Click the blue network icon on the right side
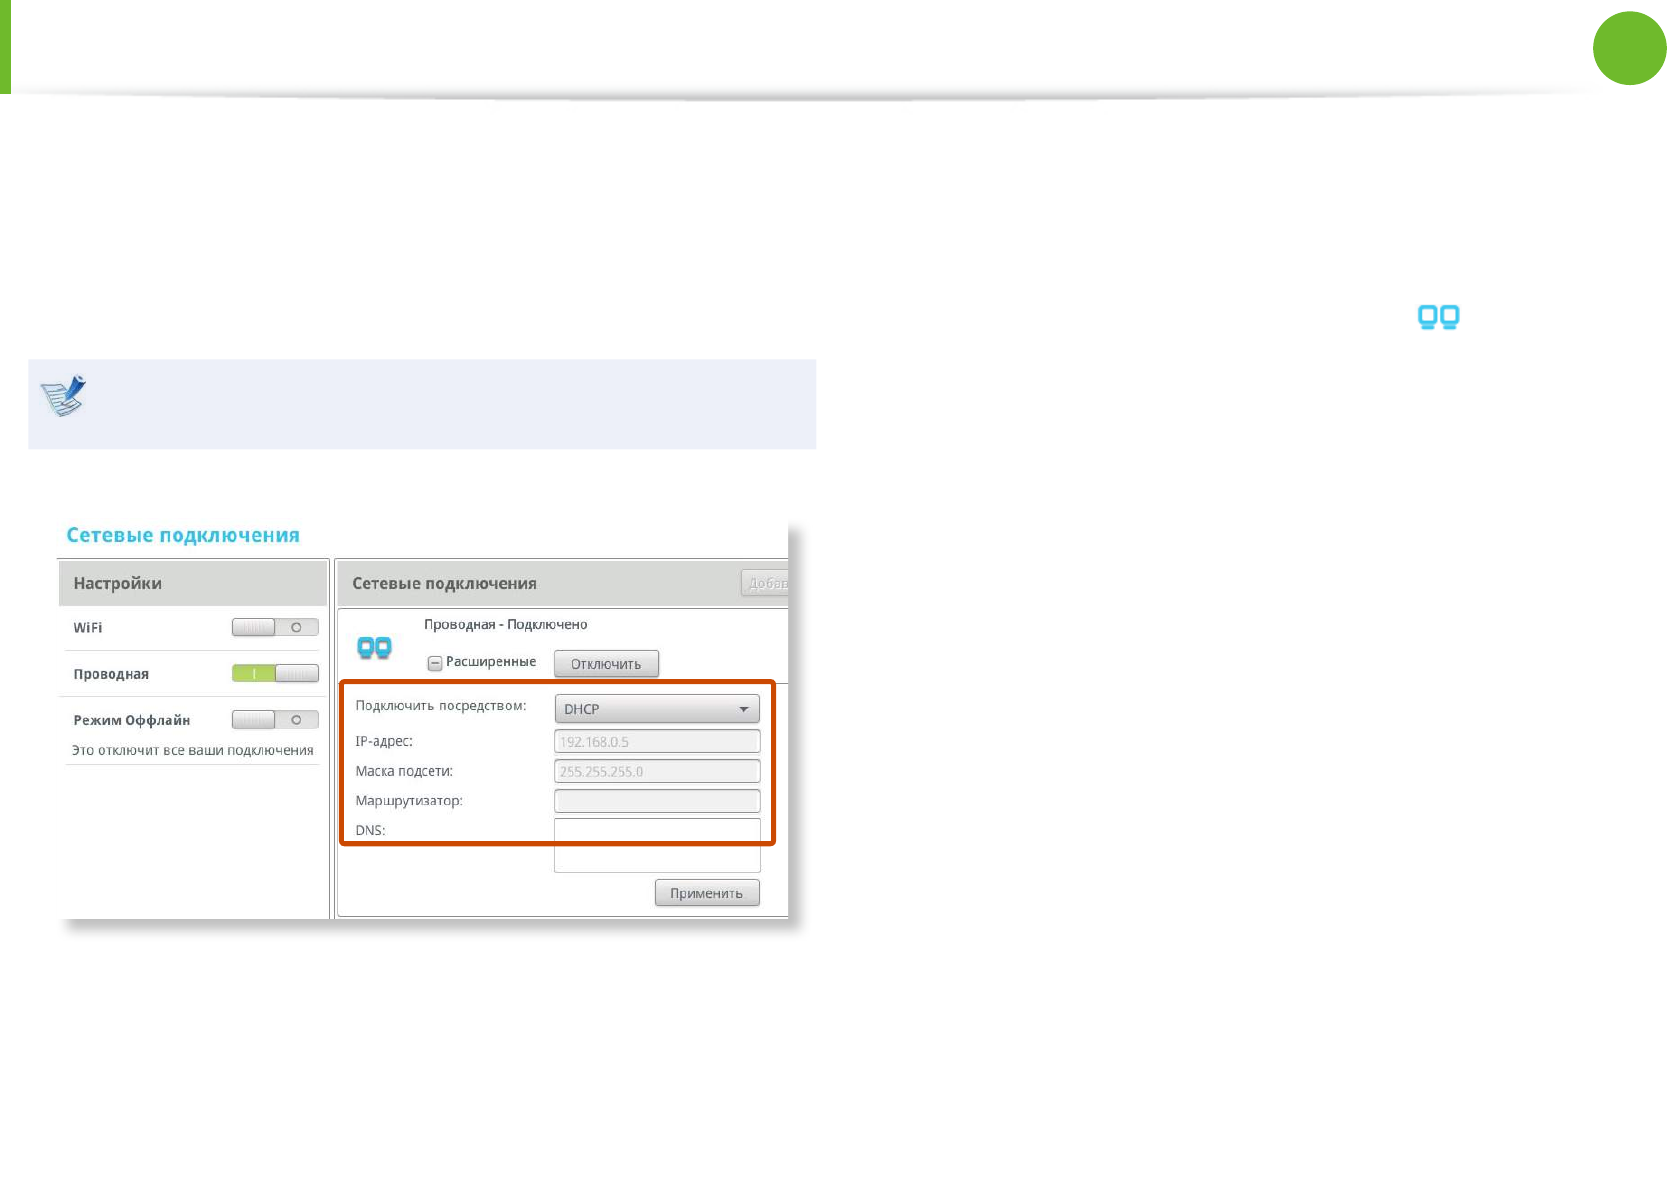Viewport: 1678px width, 1191px height. pyautogui.click(x=1438, y=318)
